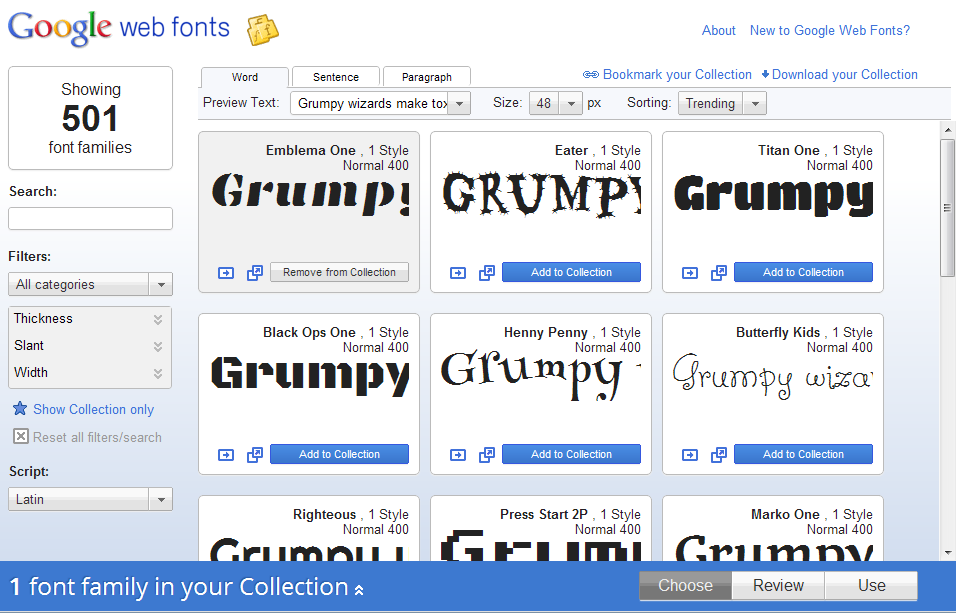Screen dimensions: 956x613
Task: Switch to the Sentence preview tab
Action: pyautogui.click(x=335, y=76)
